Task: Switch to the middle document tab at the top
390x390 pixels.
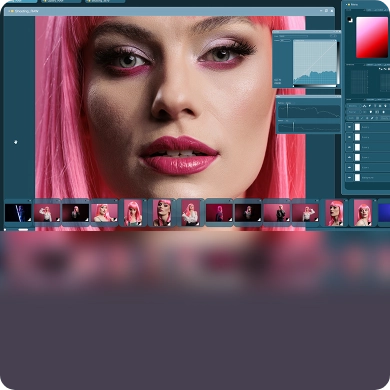Action: click(61, 1)
